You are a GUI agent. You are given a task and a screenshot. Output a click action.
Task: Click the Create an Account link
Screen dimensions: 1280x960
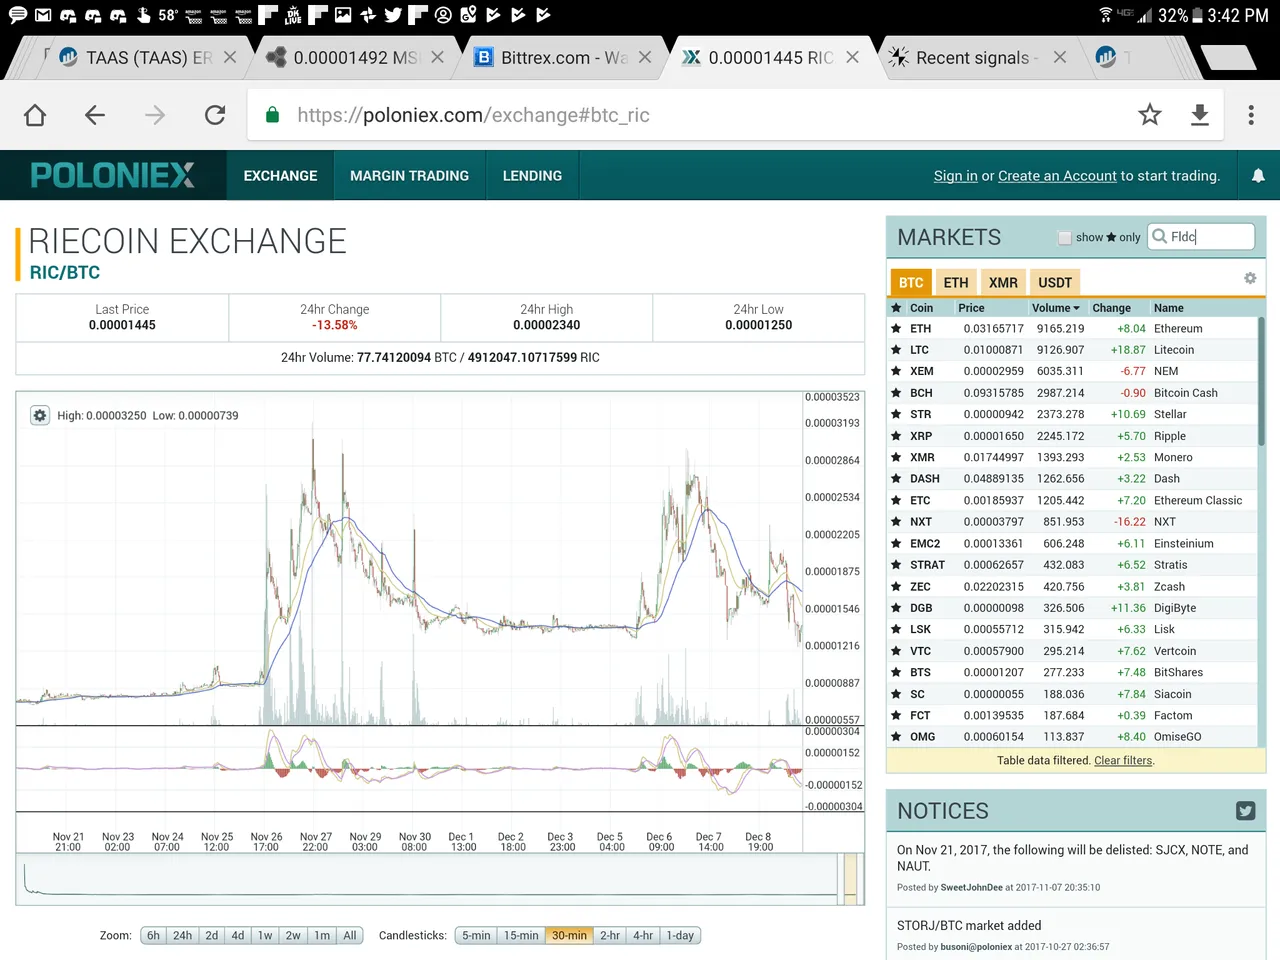point(1057,176)
